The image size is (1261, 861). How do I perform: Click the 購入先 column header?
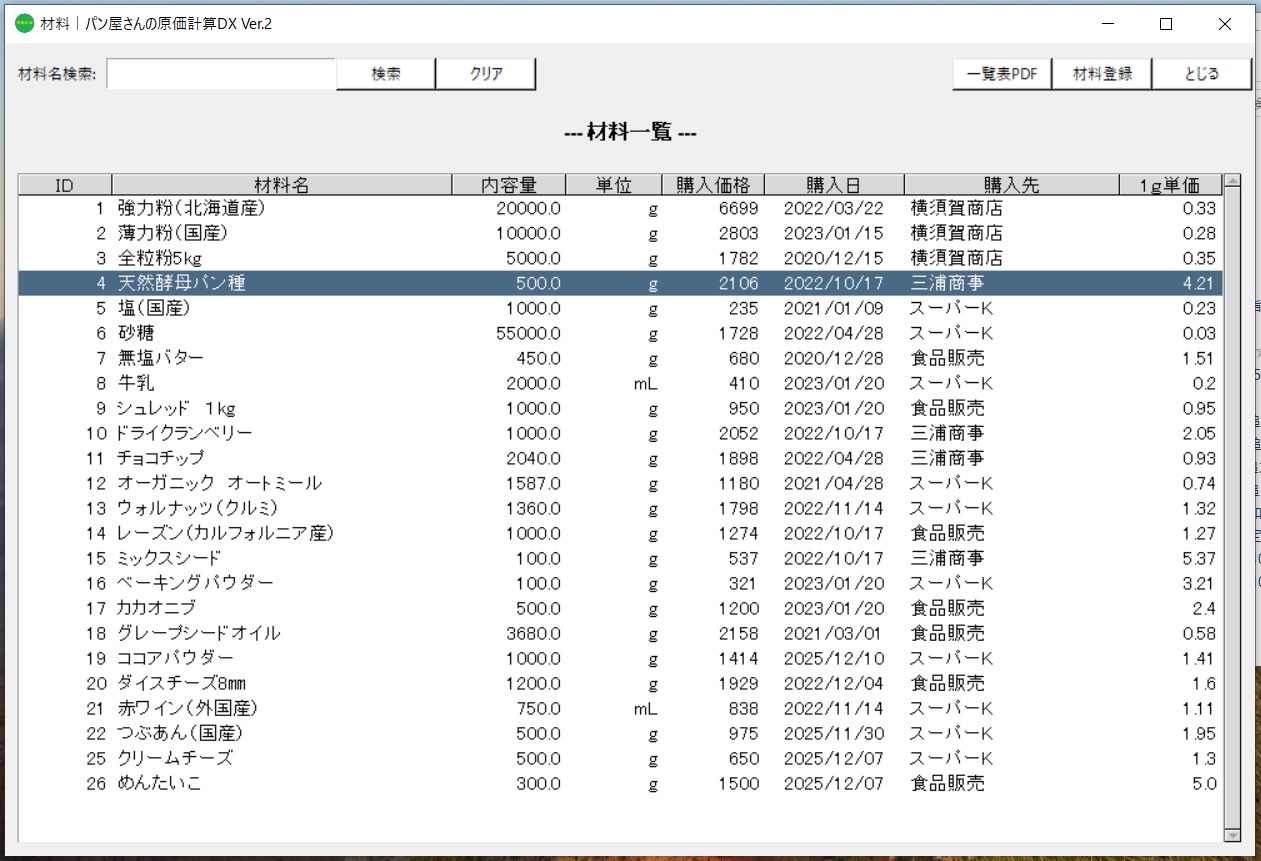[x=1011, y=184]
